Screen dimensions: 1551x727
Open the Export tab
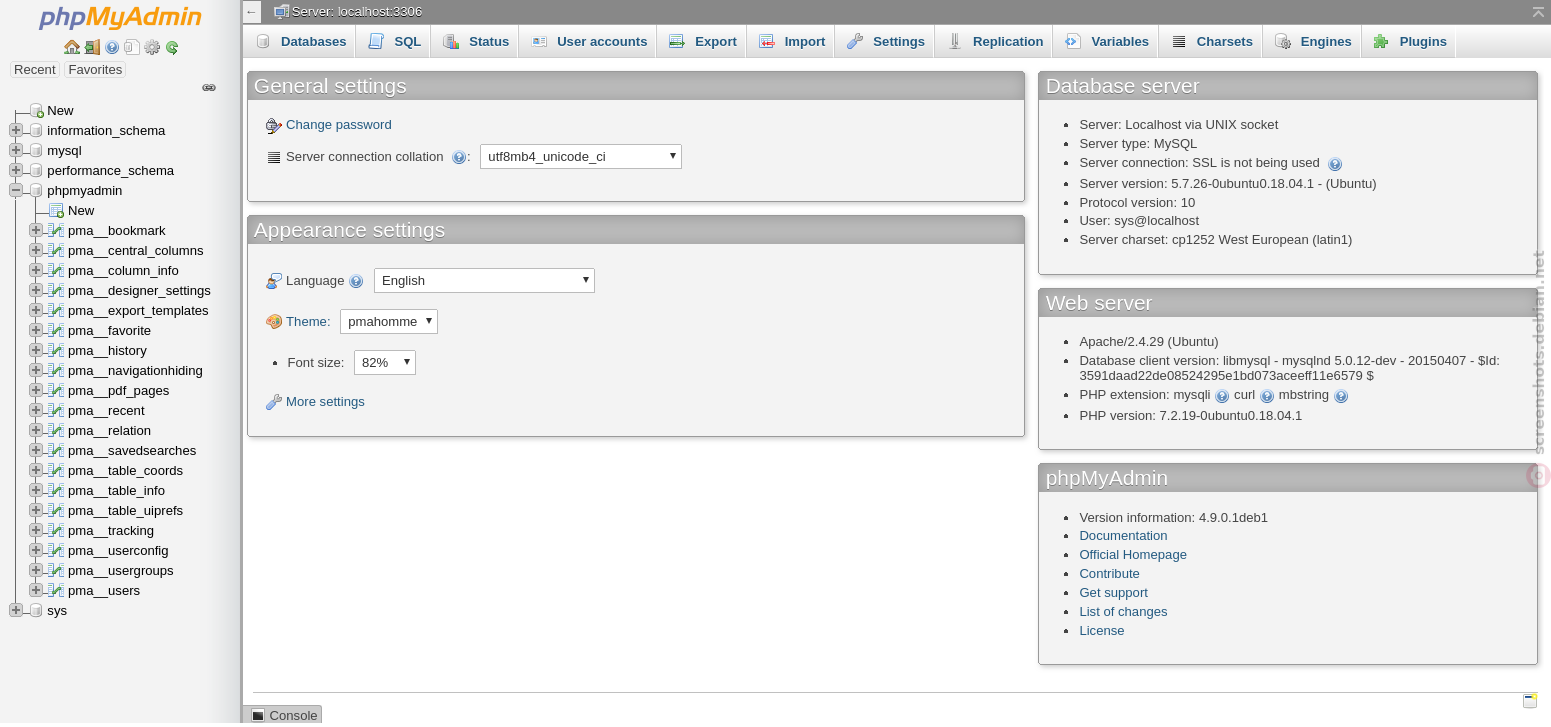703,41
